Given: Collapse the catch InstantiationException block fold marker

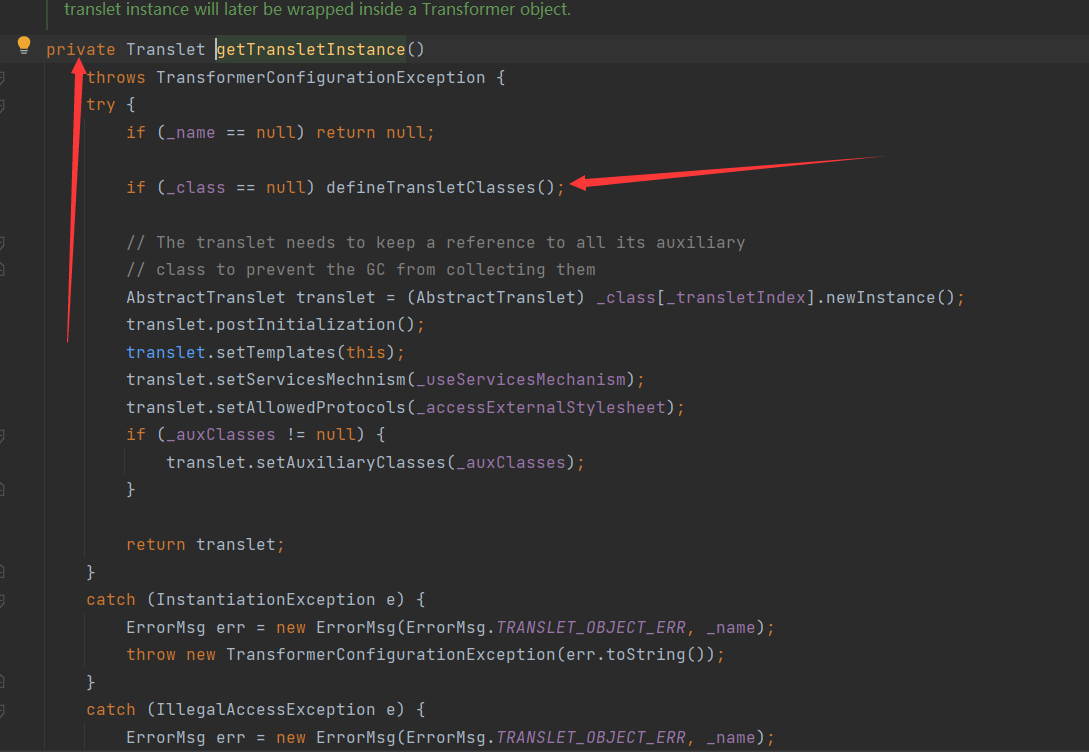Looking at the screenshot, I should [x=3, y=600].
